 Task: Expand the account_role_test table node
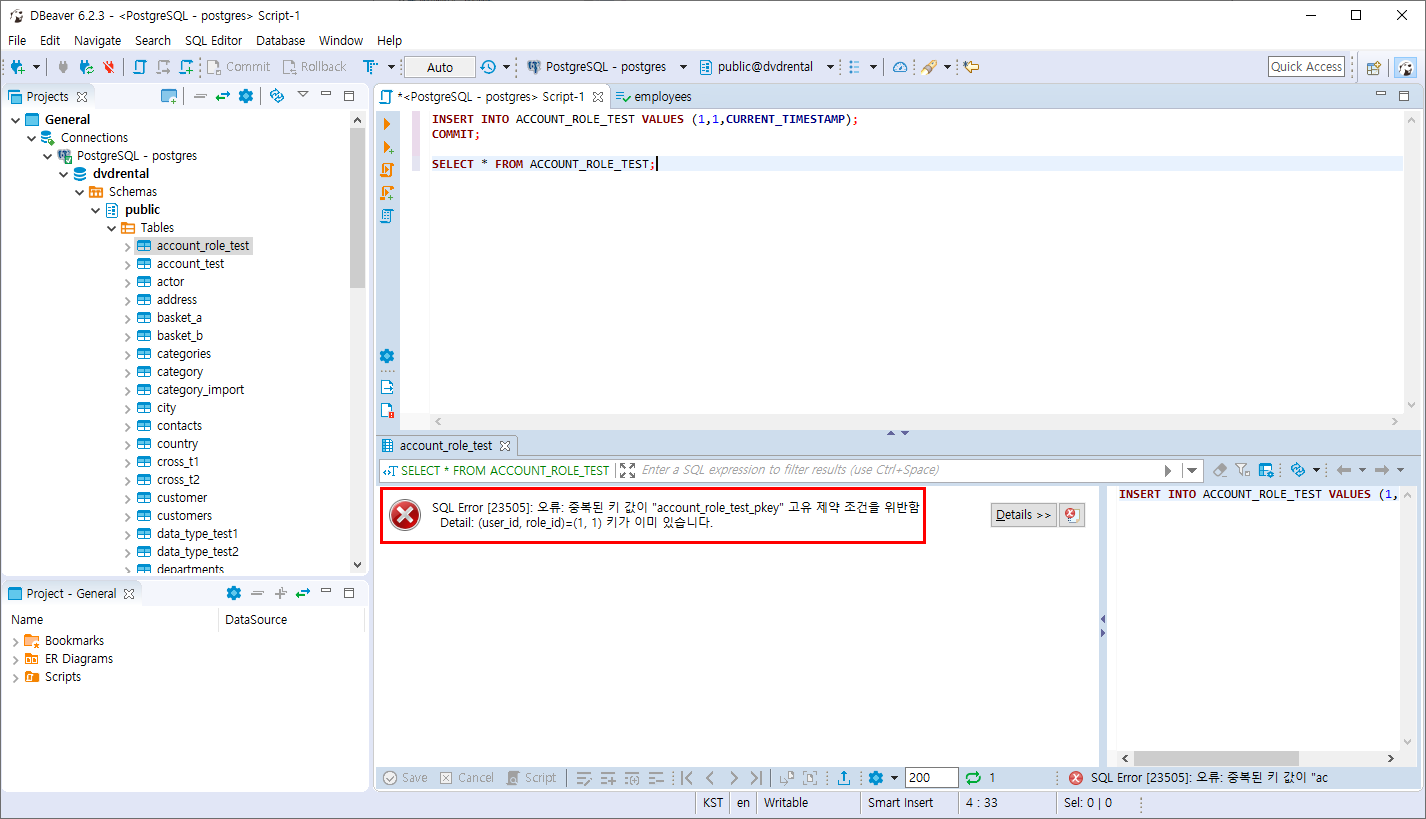coord(127,246)
